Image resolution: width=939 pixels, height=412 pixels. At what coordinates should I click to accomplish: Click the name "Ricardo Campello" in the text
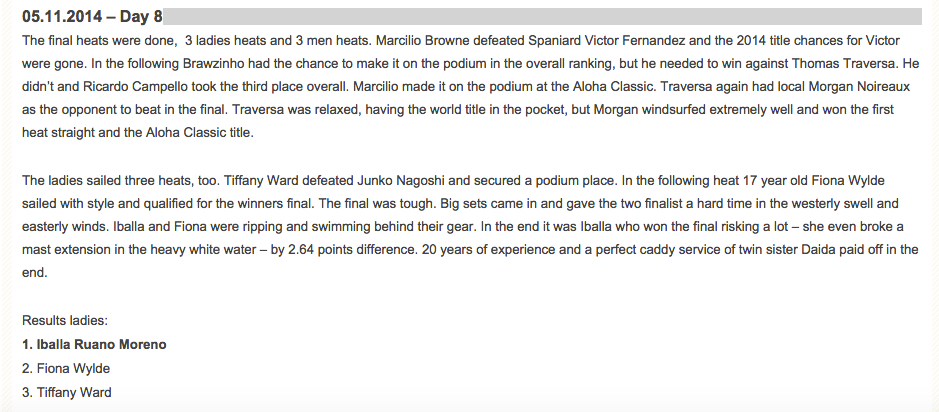point(131,87)
